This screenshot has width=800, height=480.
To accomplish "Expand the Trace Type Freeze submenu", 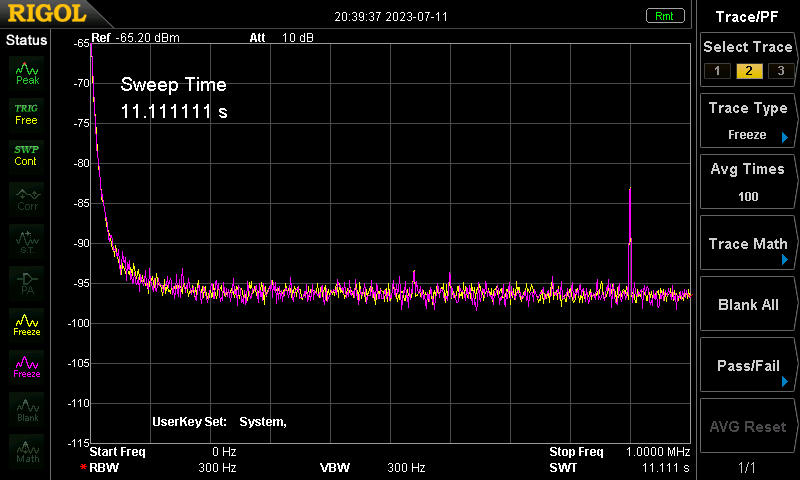I will click(x=747, y=121).
